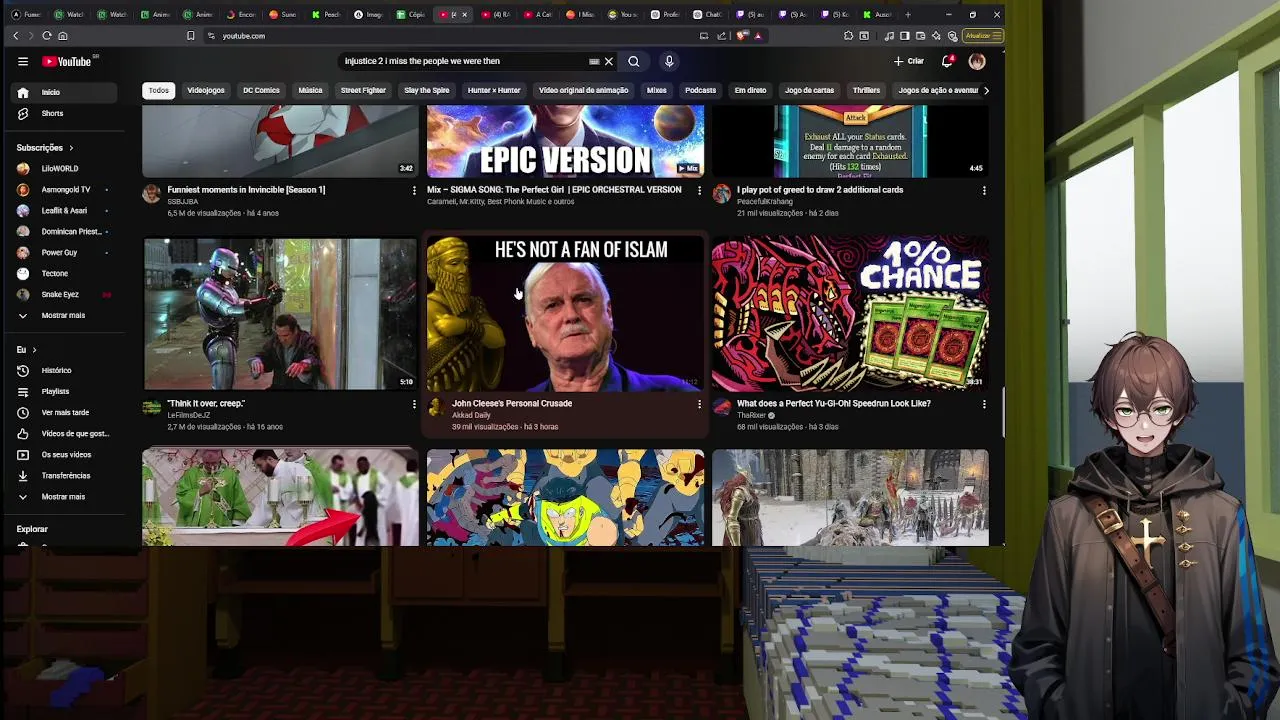Open the Perfect Yu-Gi-Oh! Speedrun thumbnail
This screenshot has width=1280, height=720.
tap(850, 313)
